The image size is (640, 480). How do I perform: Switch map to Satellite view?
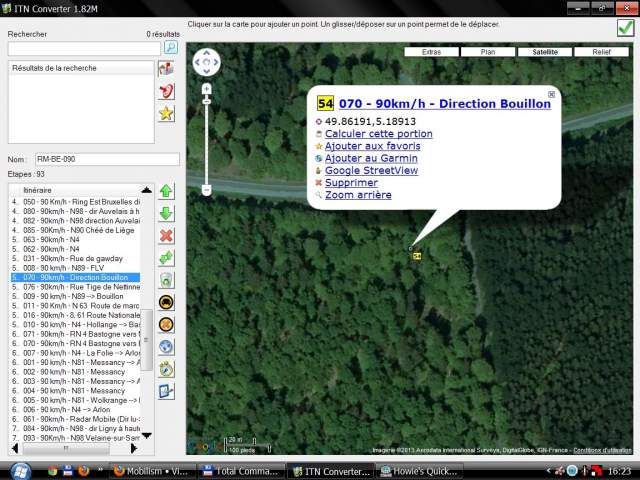[545, 51]
